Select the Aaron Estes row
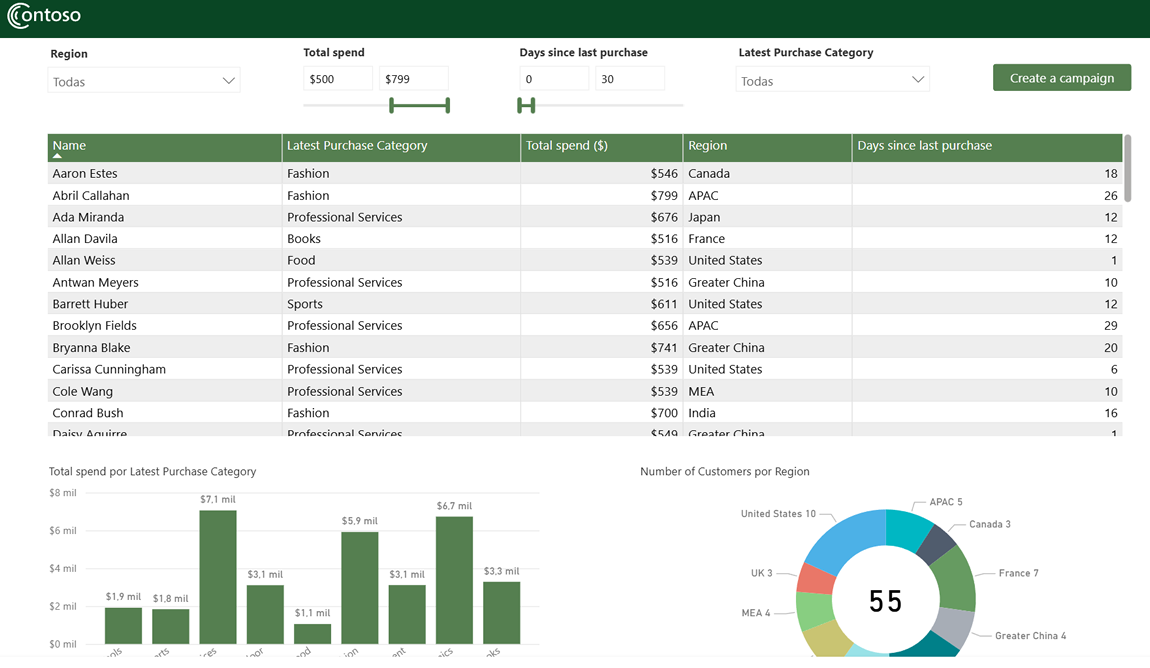This screenshot has height=668, width=1150. click(85, 174)
